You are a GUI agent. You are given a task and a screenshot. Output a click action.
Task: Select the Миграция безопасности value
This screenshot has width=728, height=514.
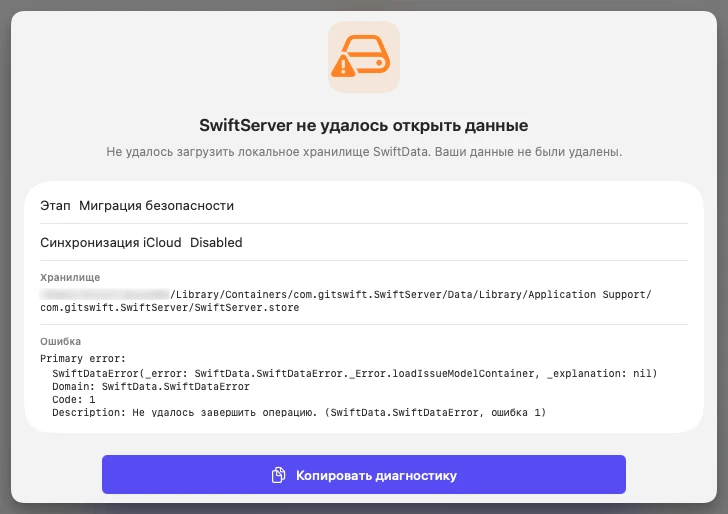156,206
